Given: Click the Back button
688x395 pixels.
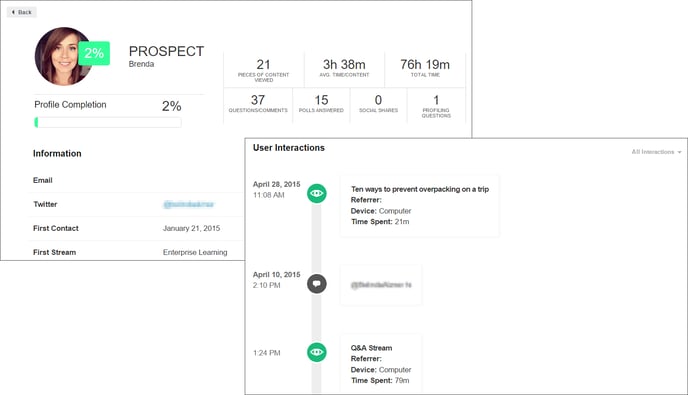Looking at the screenshot, I should [22, 12].
